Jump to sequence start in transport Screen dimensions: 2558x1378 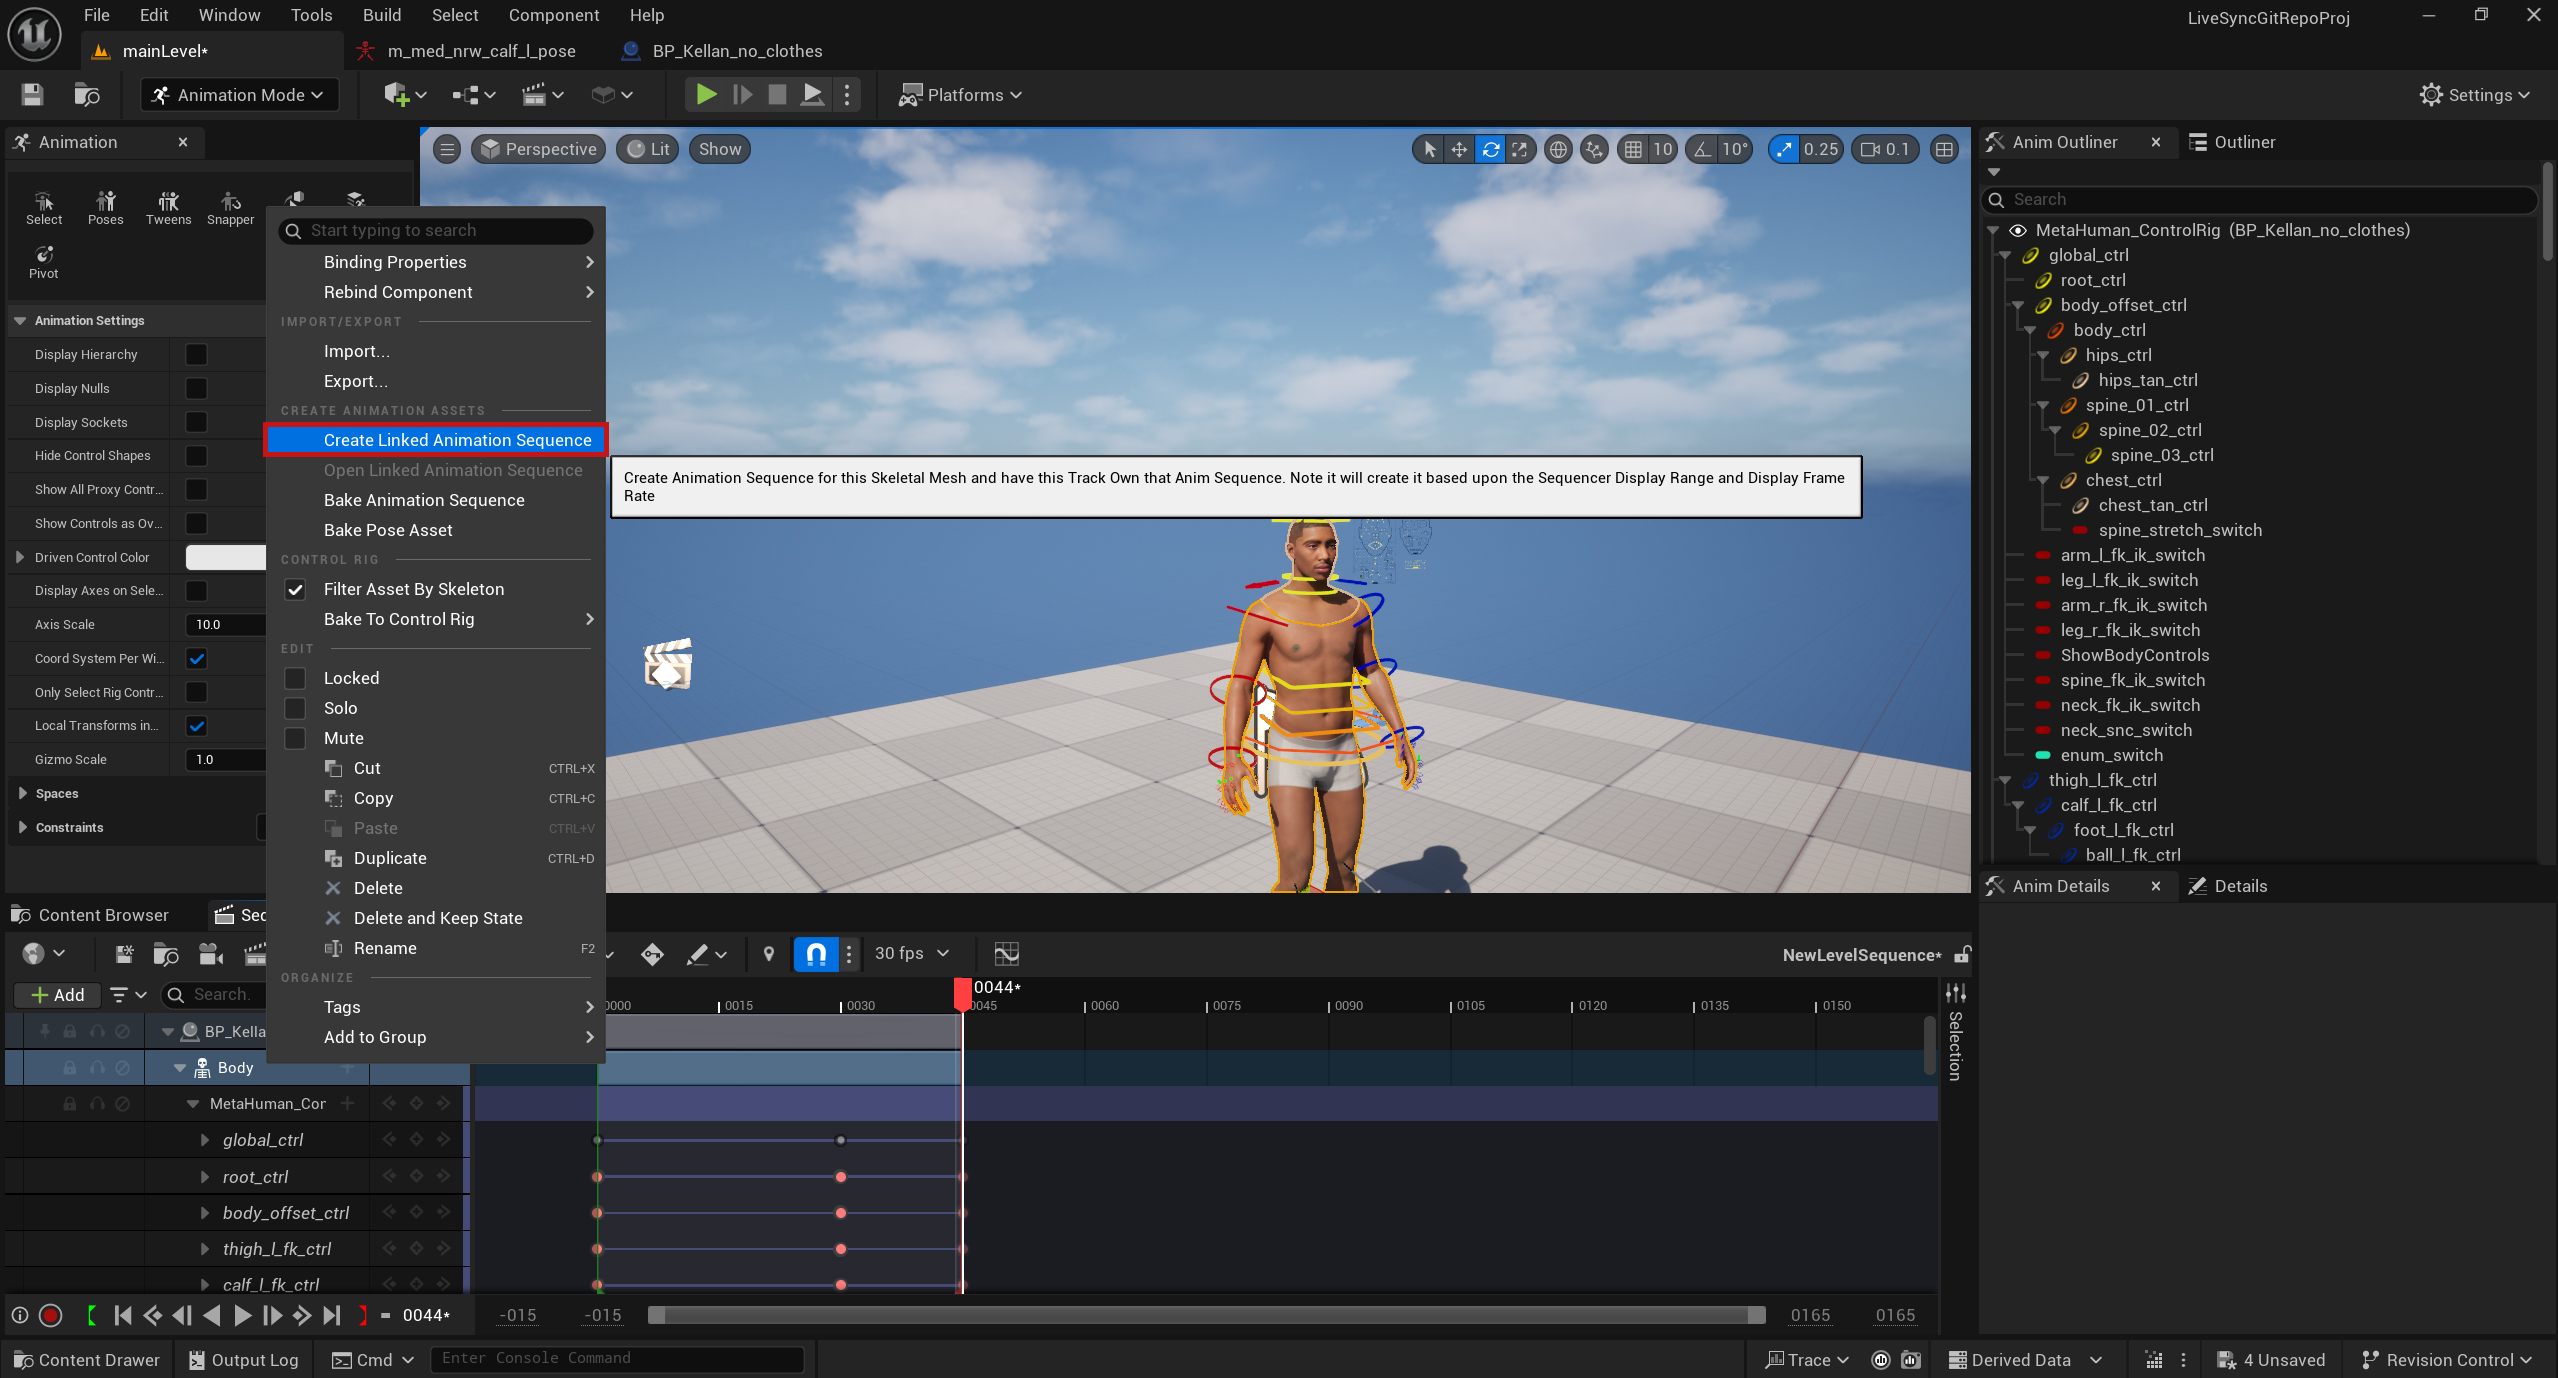pyautogui.click(x=122, y=1315)
